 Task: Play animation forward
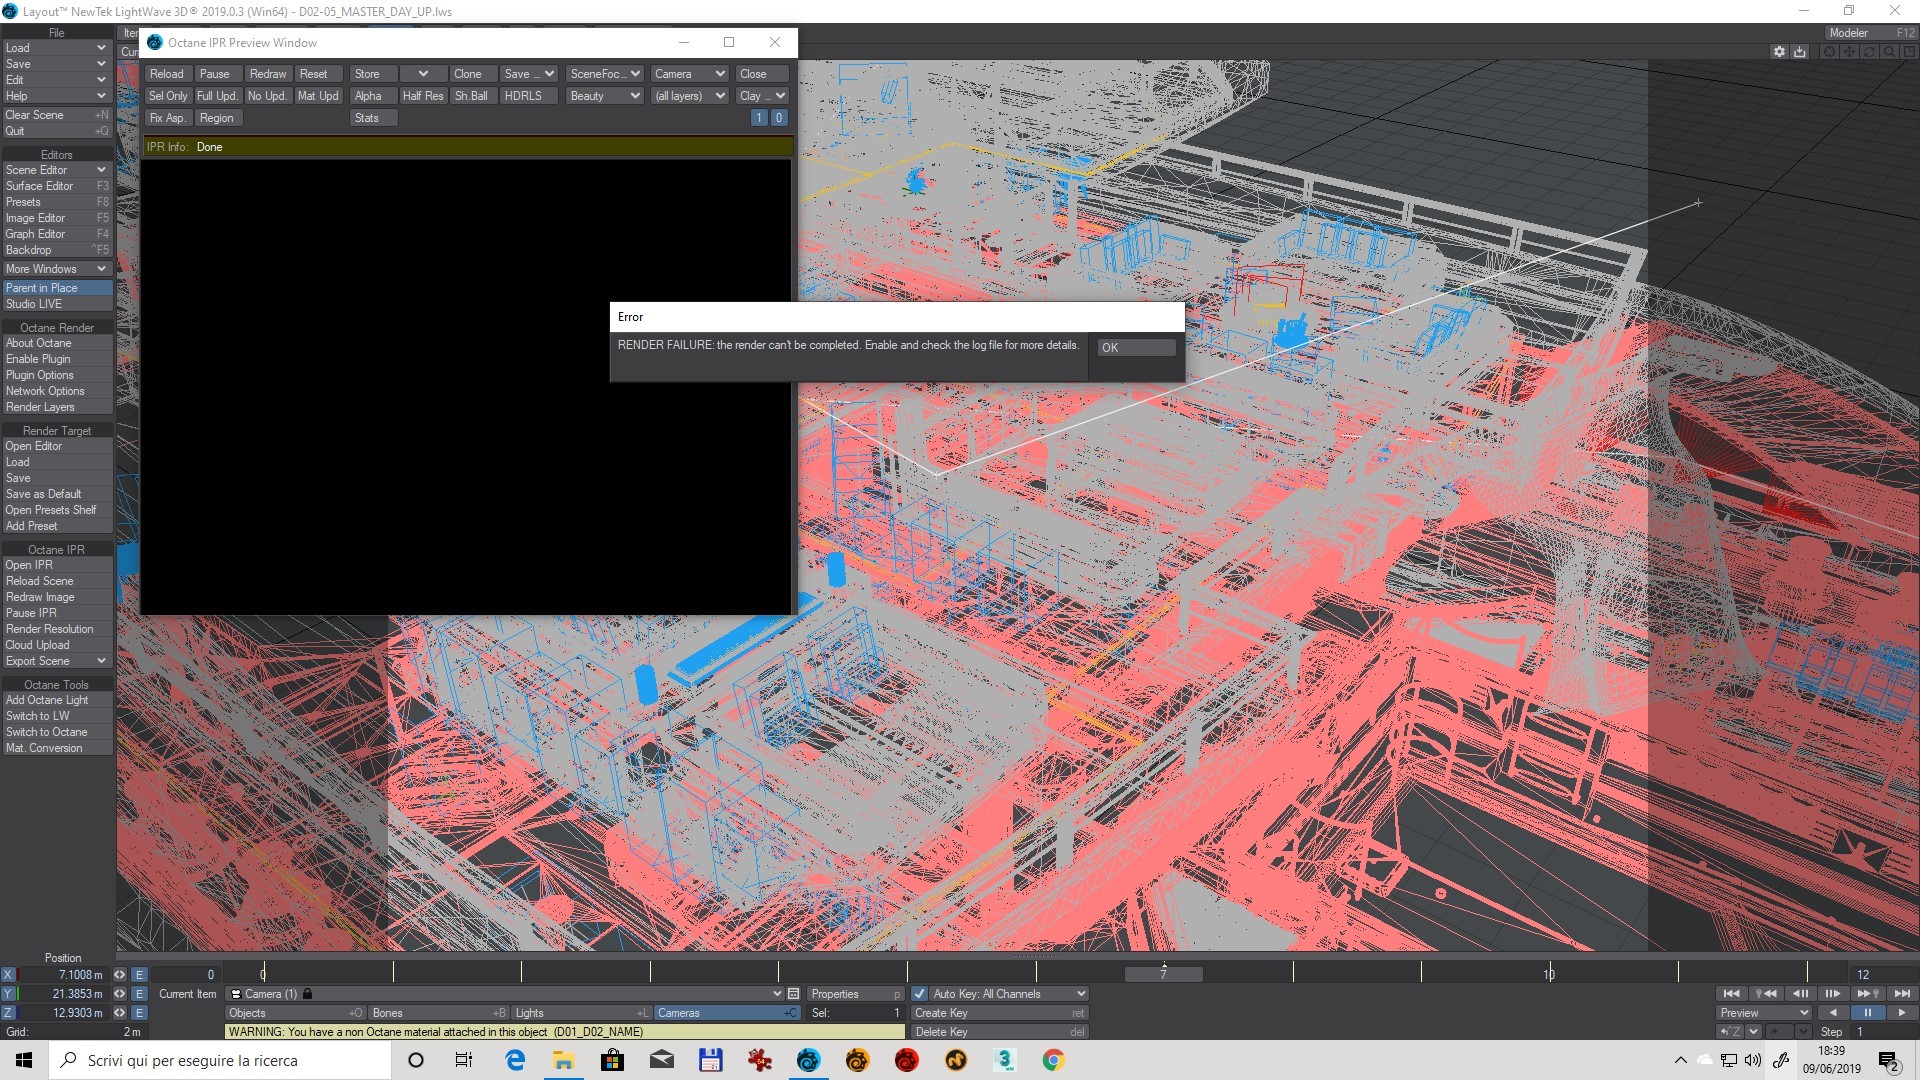(1901, 1013)
